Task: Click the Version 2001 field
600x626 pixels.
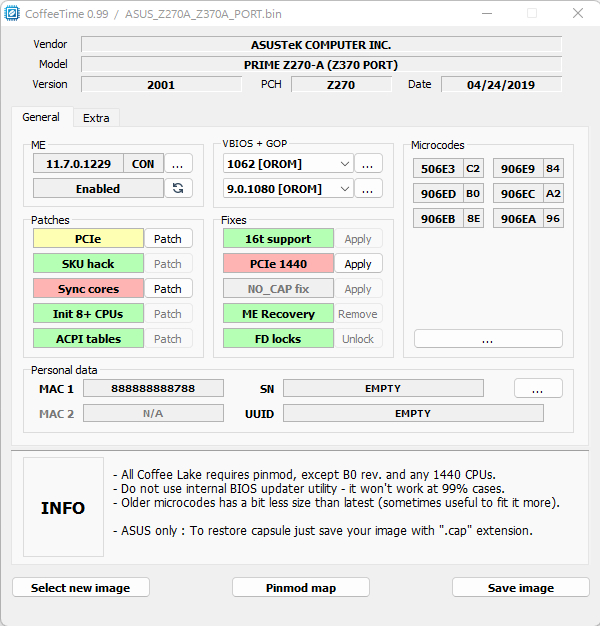Action: coord(161,84)
